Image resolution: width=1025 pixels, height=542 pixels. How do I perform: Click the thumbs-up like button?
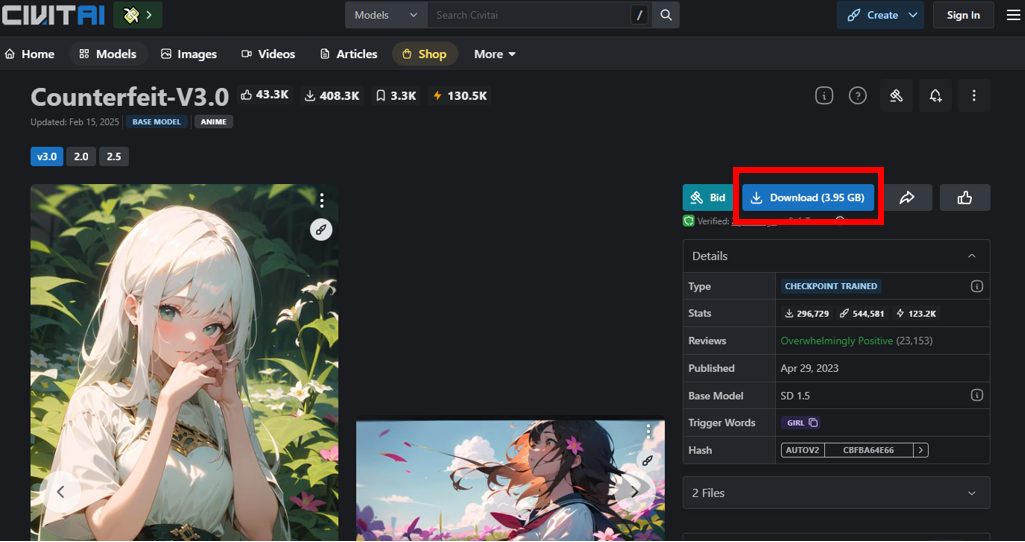tap(965, 197)
